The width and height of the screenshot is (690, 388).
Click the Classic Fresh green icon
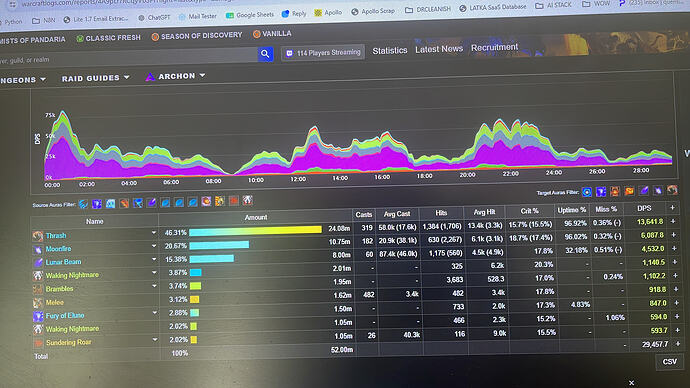(x=80, y=39)
